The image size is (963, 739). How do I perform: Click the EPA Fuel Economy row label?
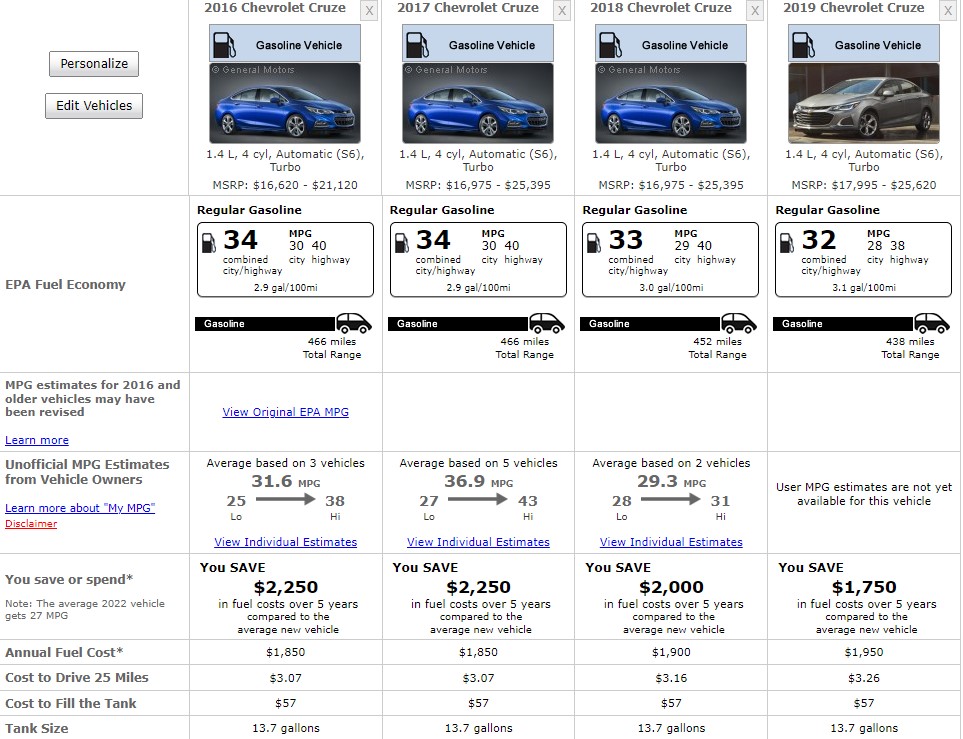65,284
